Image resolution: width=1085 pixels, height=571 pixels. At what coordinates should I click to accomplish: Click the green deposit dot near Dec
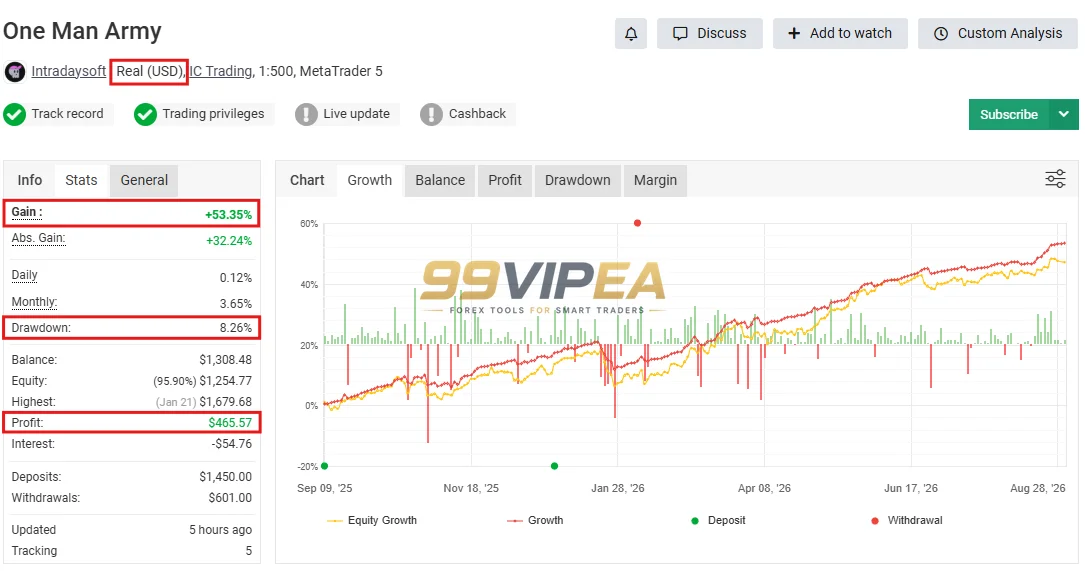554,466
